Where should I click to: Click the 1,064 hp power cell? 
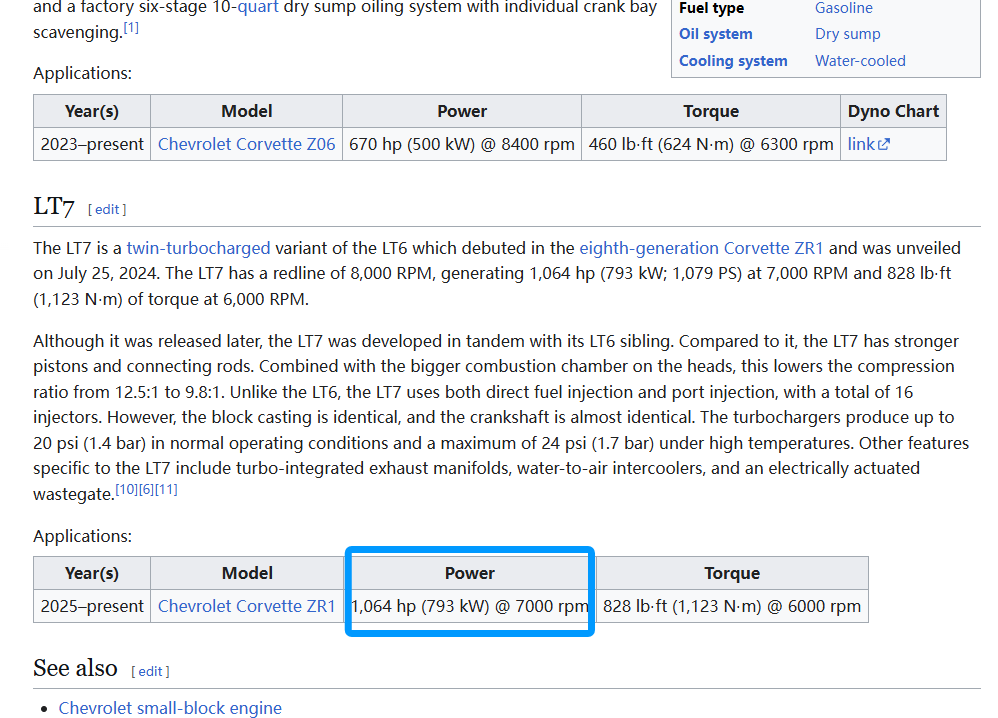tap(470, 606)
